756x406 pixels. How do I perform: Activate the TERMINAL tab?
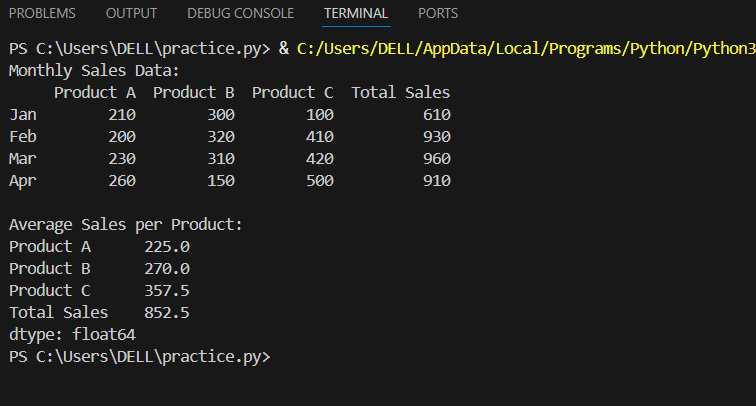356,14
